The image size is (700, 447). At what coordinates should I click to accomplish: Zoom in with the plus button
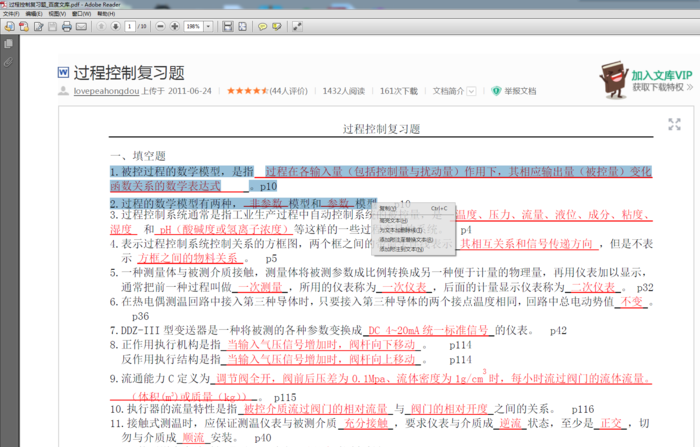pyautogui.click(x=175, y=26)
